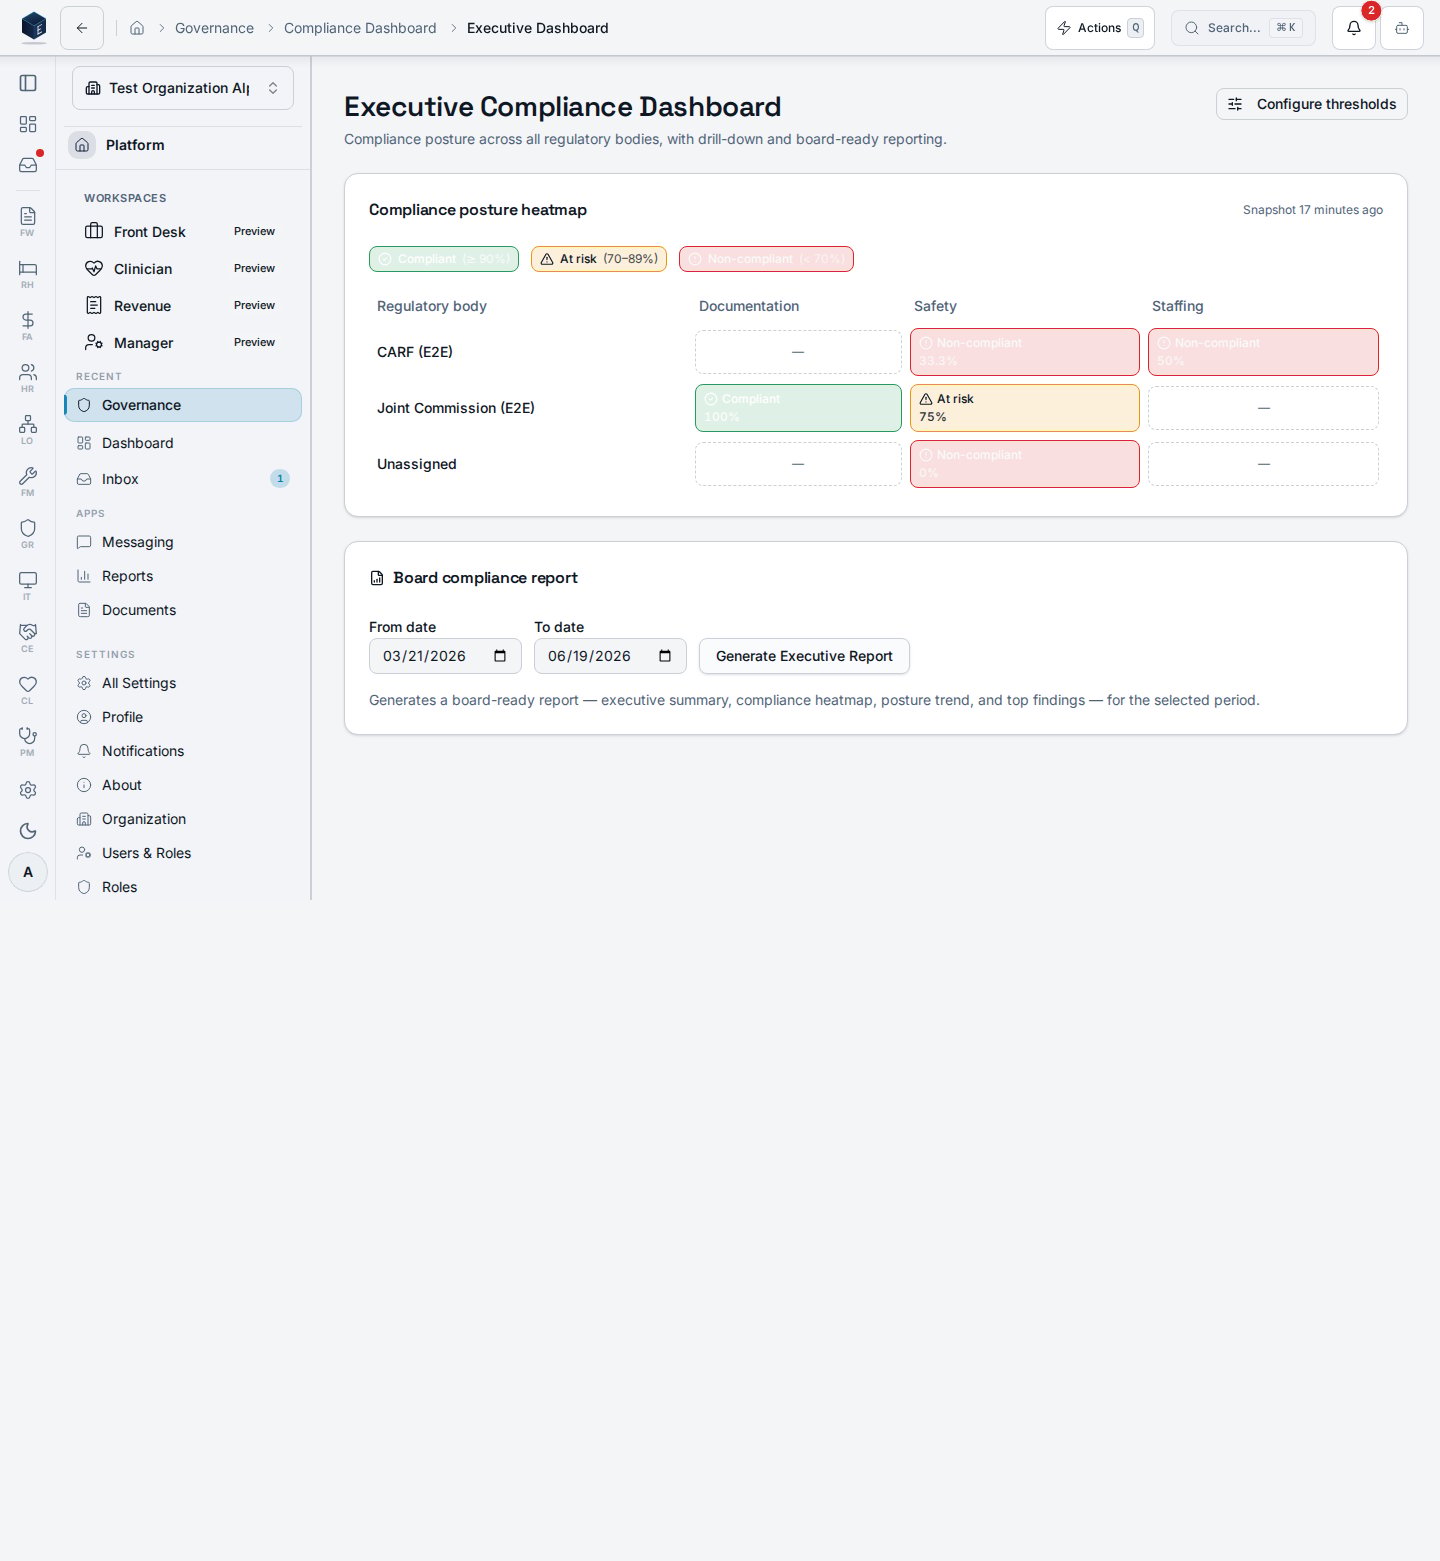
Task: Click the To date field
Action: click(x=610, y=656)
